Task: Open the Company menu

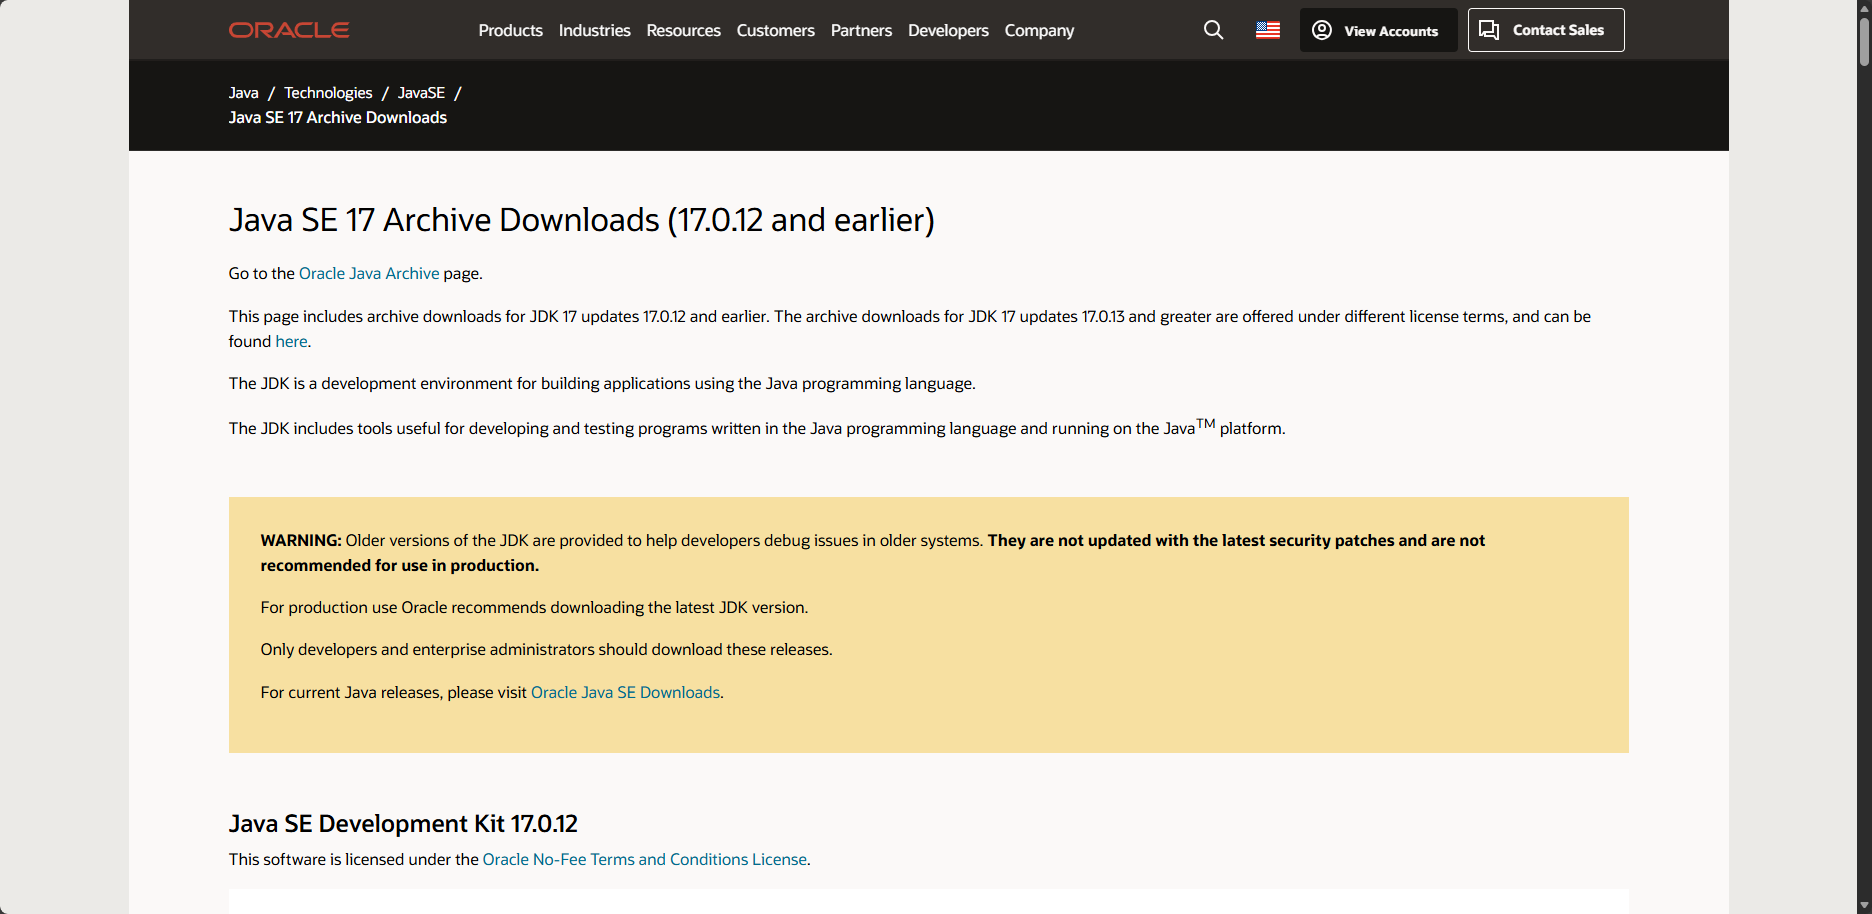Action: click(1039, 30)
